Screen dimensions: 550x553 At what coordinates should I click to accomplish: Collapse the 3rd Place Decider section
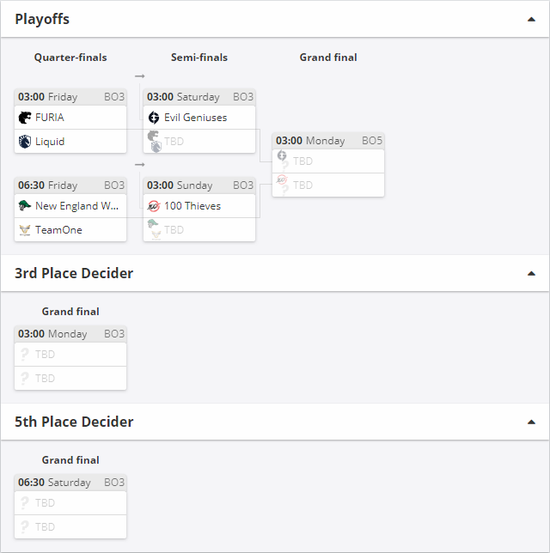(x=531, y=273)
